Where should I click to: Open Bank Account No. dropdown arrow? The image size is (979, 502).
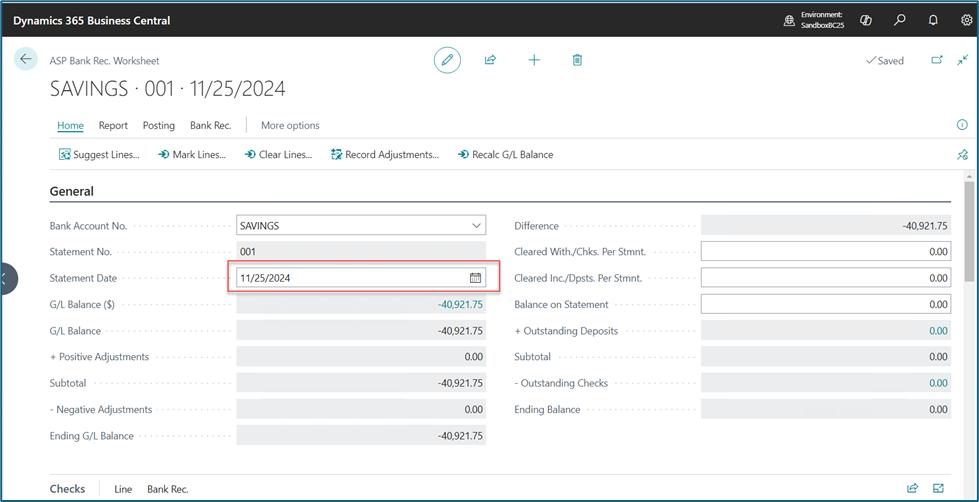[x=476, y=225]
